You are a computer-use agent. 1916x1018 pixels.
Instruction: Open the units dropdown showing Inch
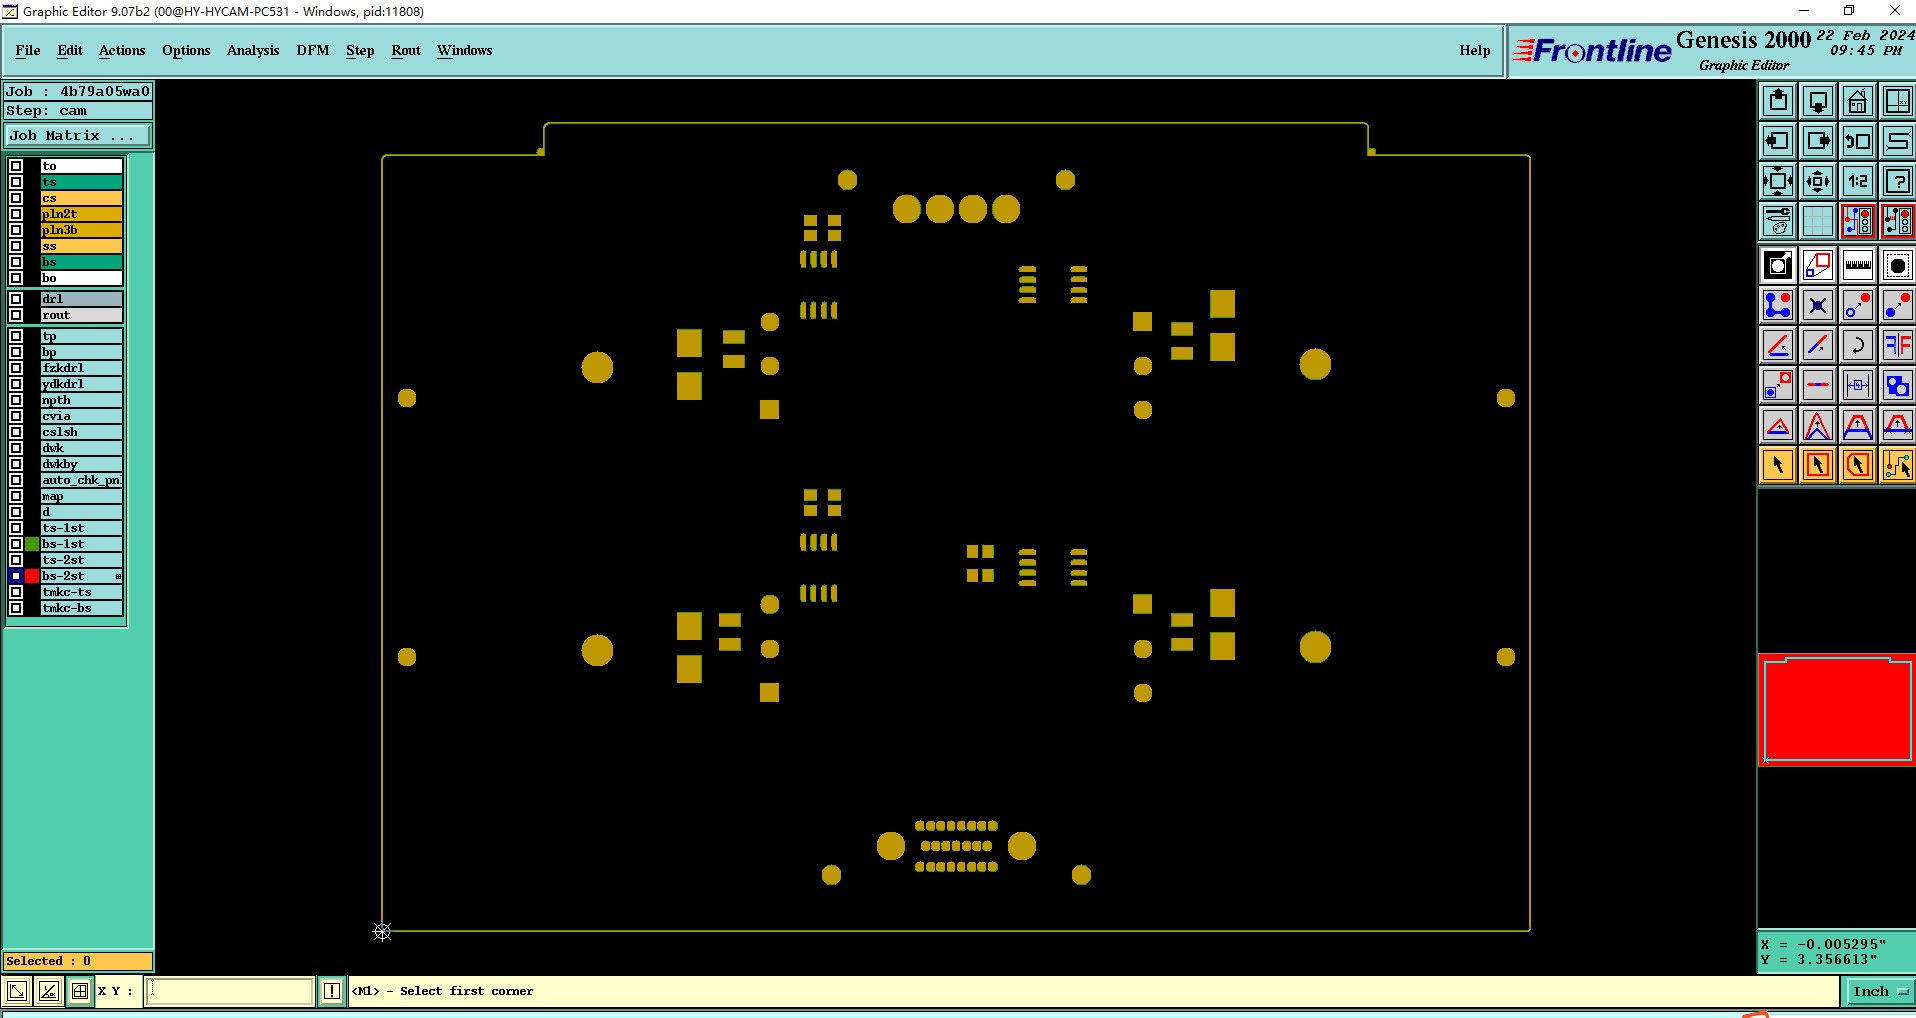(x=1879, y=992)
